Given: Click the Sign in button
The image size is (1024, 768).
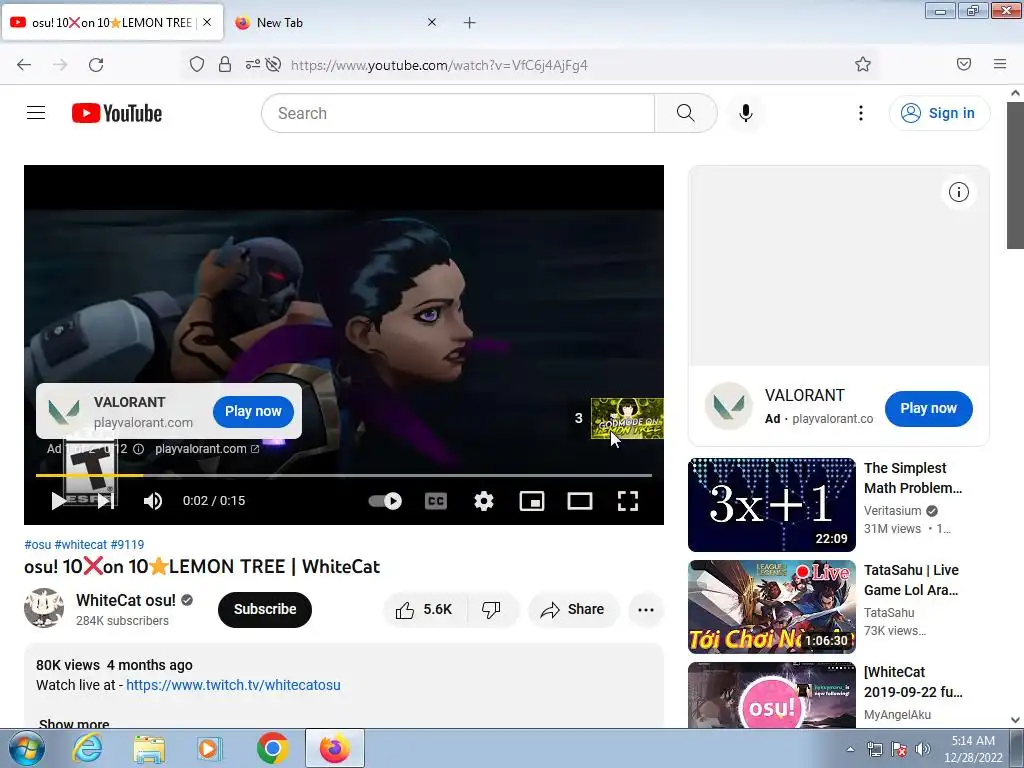Looking at the screenshot, I should tap(939, 113).
